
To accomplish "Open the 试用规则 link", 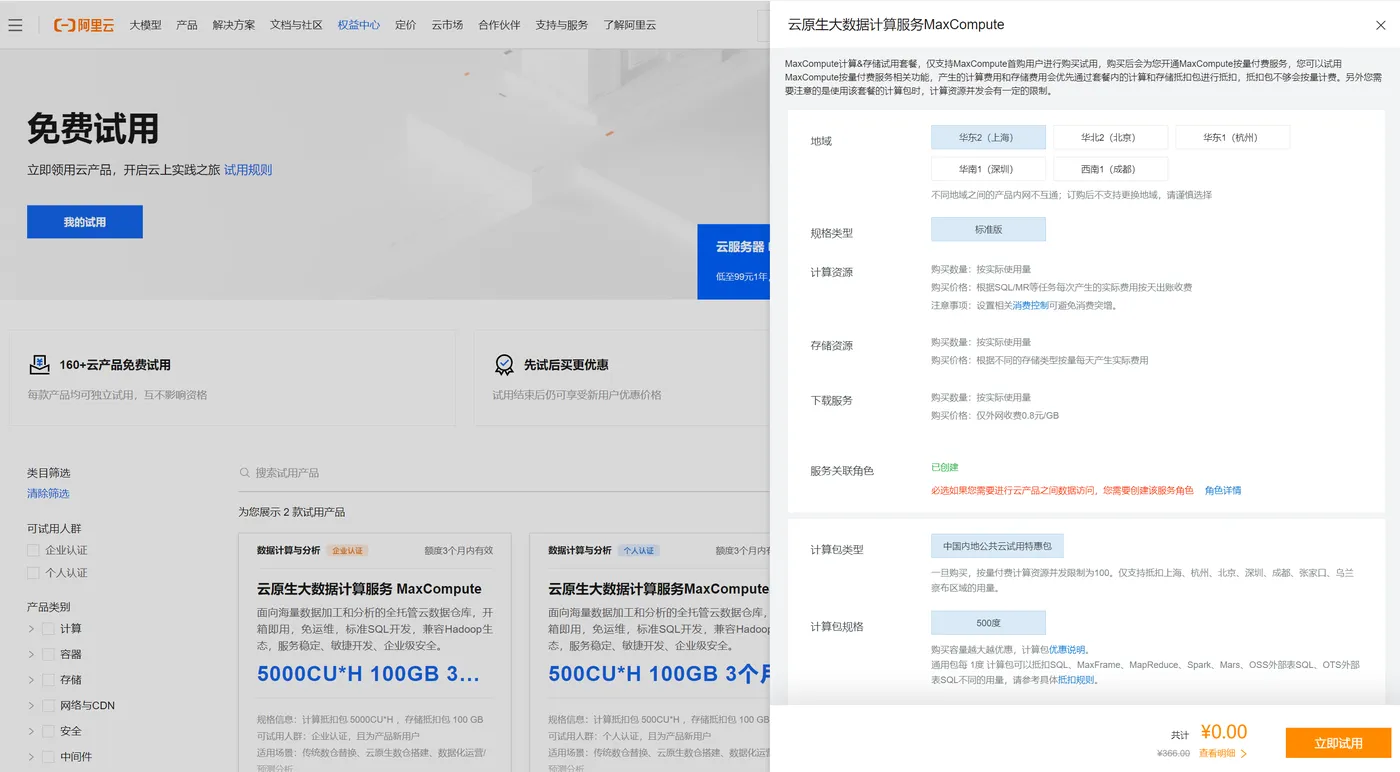I will click(x=248, y=170).
